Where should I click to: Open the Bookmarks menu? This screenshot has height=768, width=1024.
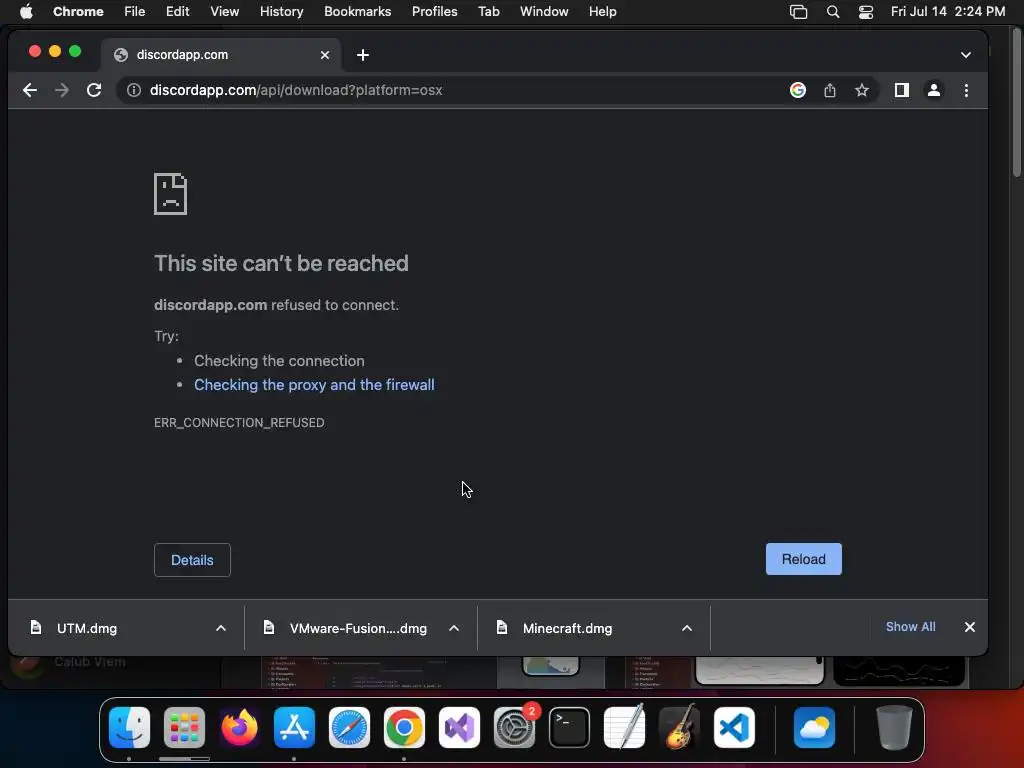(x=357, y=12)
